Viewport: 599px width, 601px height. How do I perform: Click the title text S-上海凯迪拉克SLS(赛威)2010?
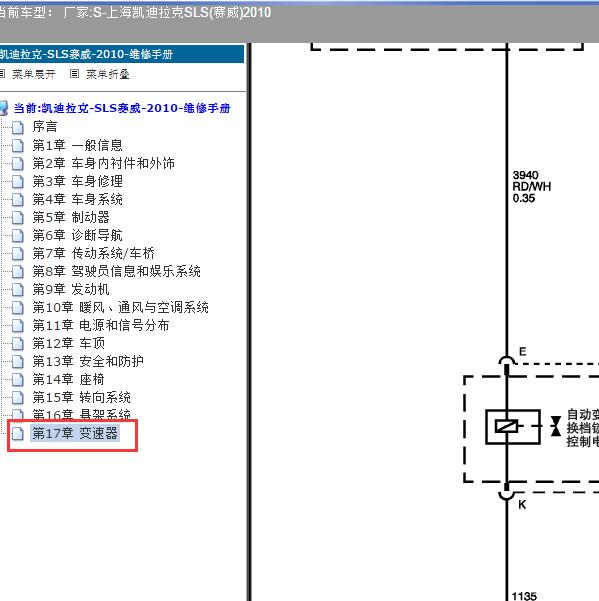coord(182,13)
